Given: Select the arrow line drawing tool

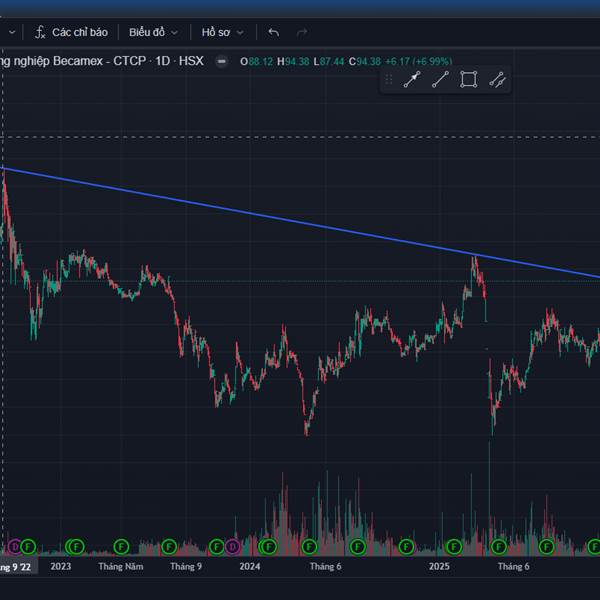Looking at the screenshot, I should tap(411, 80).
